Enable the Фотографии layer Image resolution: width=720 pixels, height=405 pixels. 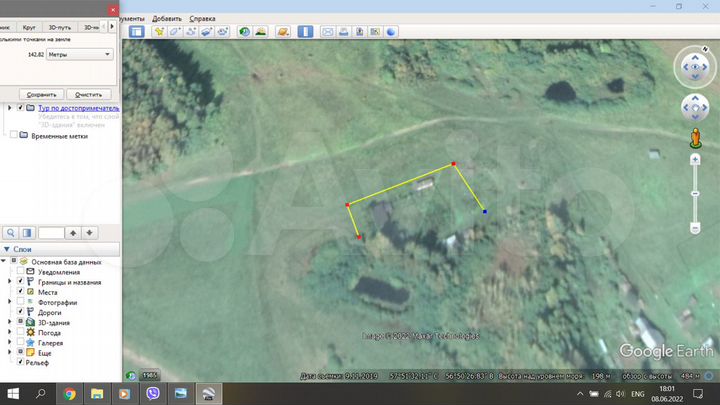click(20, 301)
